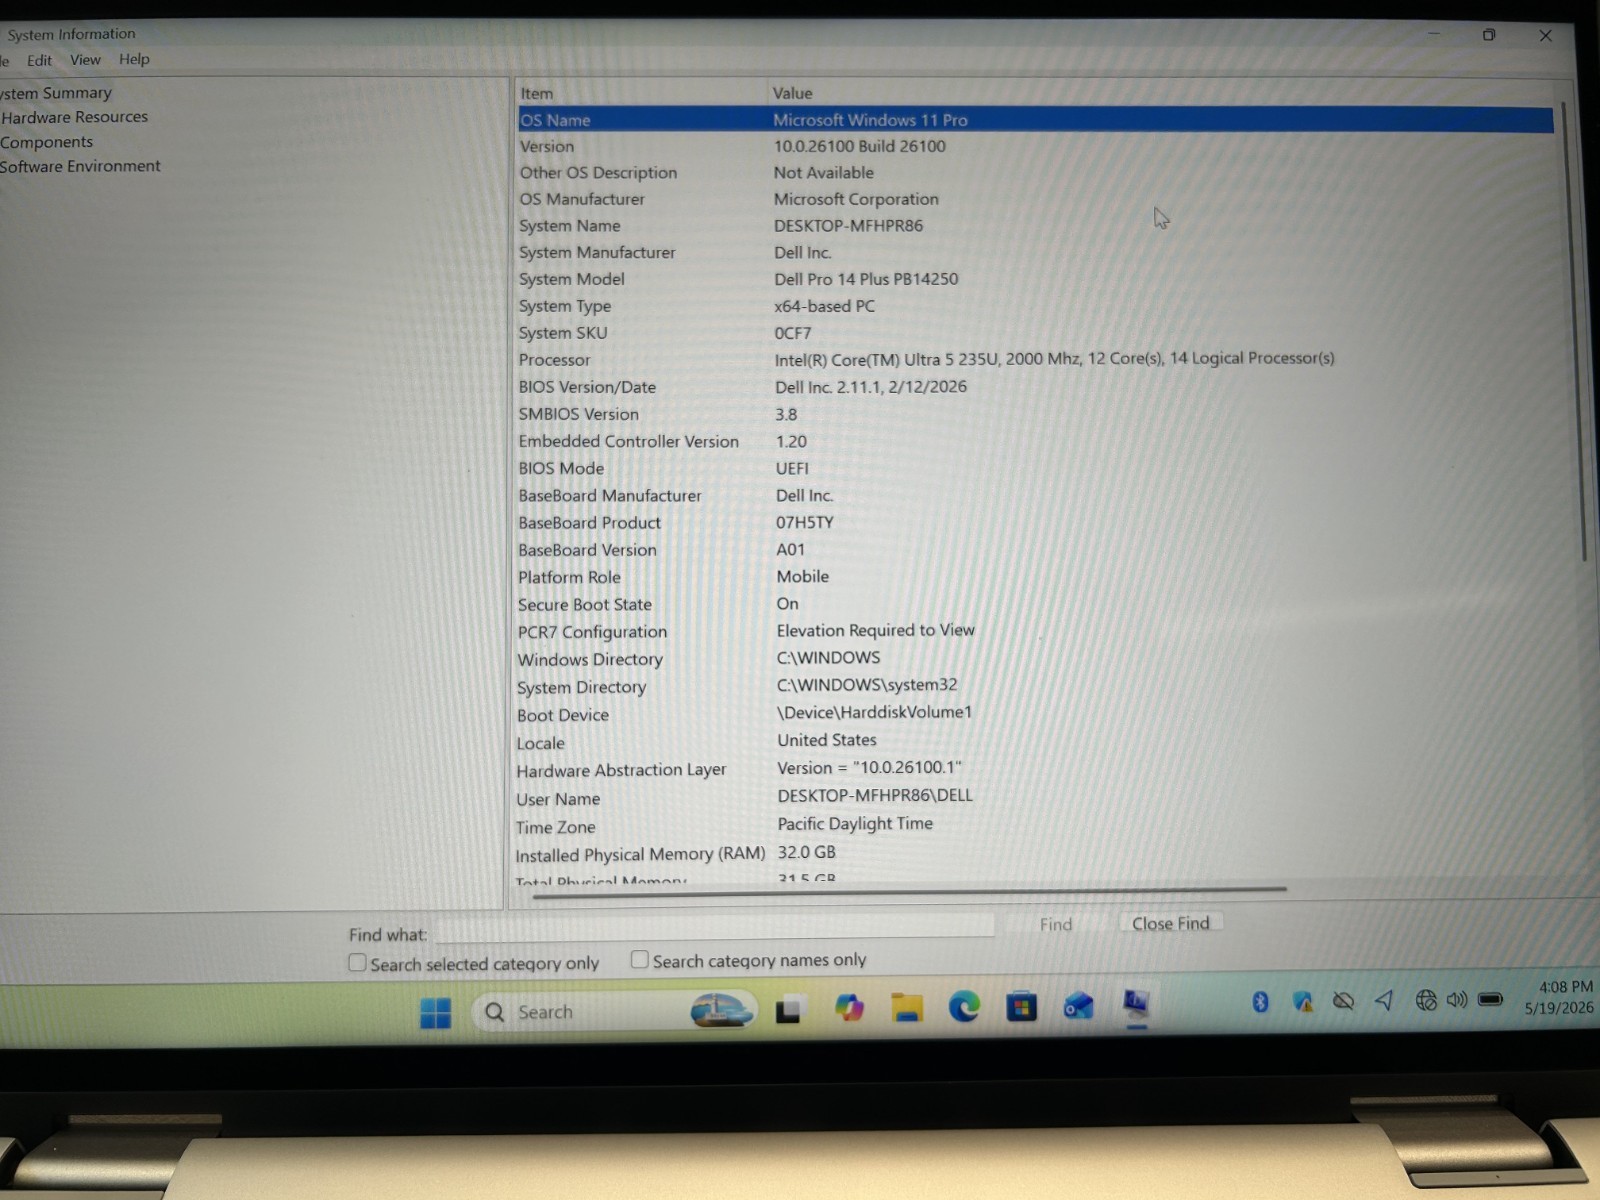Launch Microsoft Edge from the taskbar
The image size is (1600, 1200).
pyautogui.click(x=964, y=1006)
